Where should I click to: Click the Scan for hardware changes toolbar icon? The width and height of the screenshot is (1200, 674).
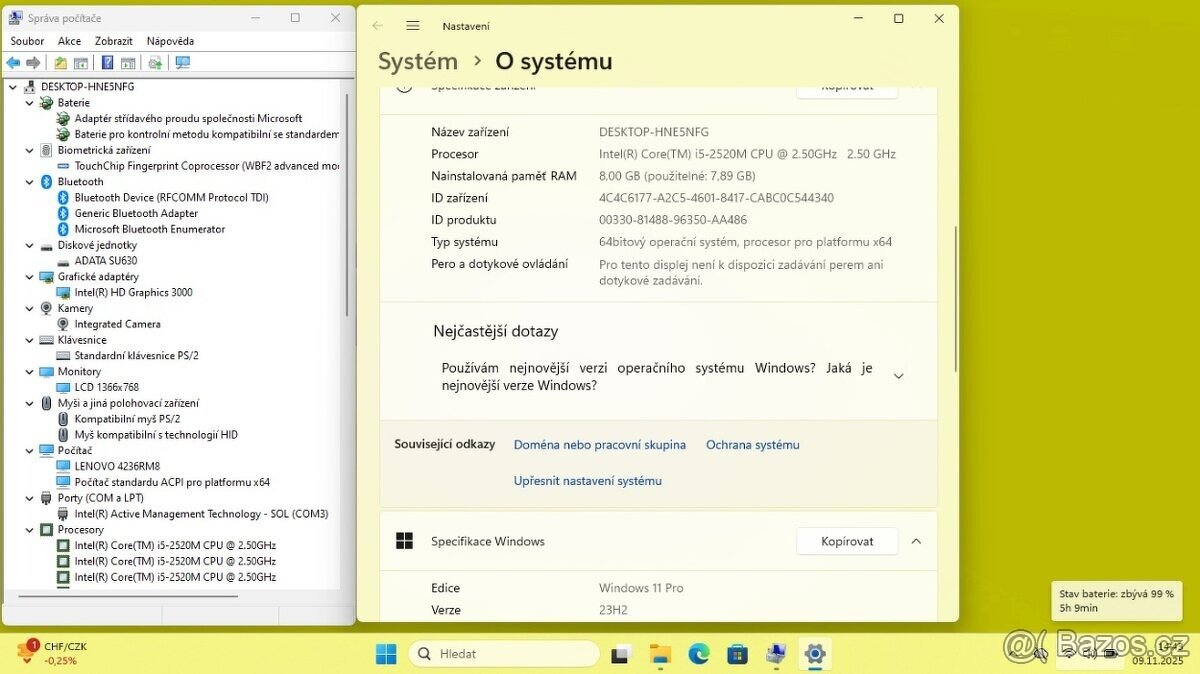[x=154, y=62]
